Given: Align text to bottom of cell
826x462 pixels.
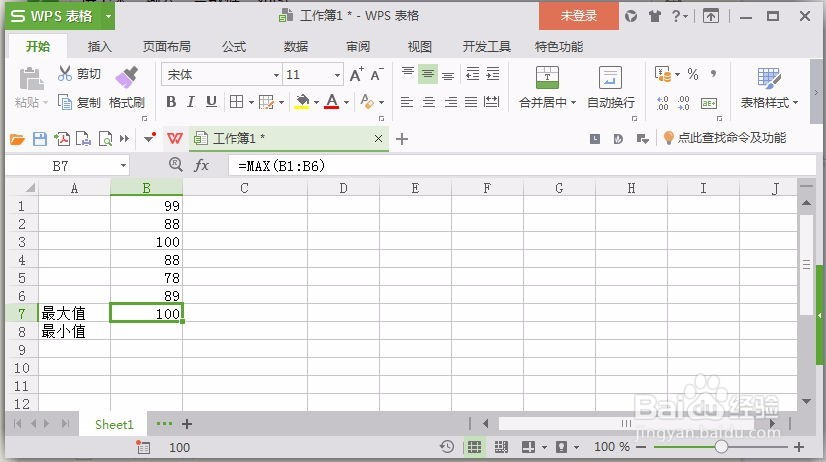Looking at the screenshot, I should 448,75.
